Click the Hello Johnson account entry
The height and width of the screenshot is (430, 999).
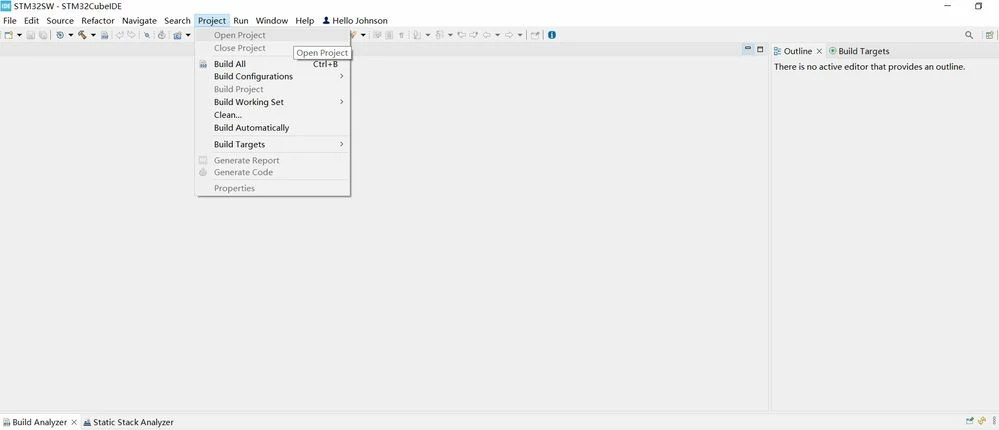click(355, 20)
